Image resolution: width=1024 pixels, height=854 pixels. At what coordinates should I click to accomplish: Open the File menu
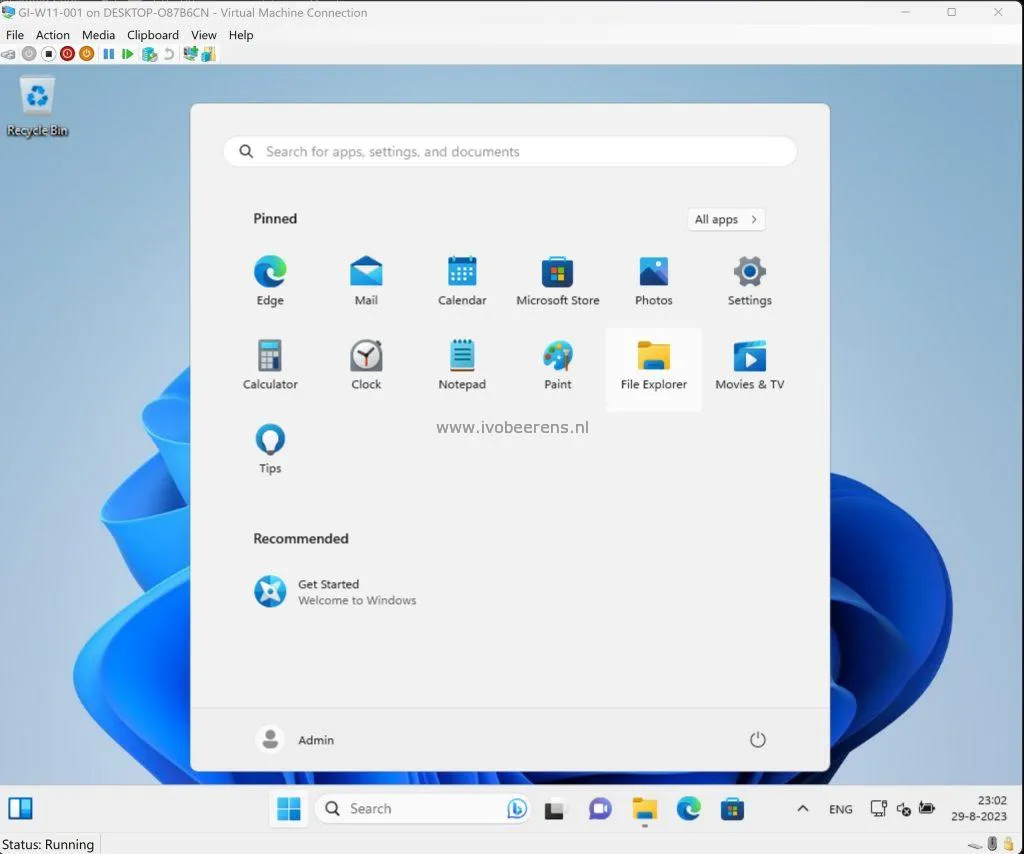14,35
